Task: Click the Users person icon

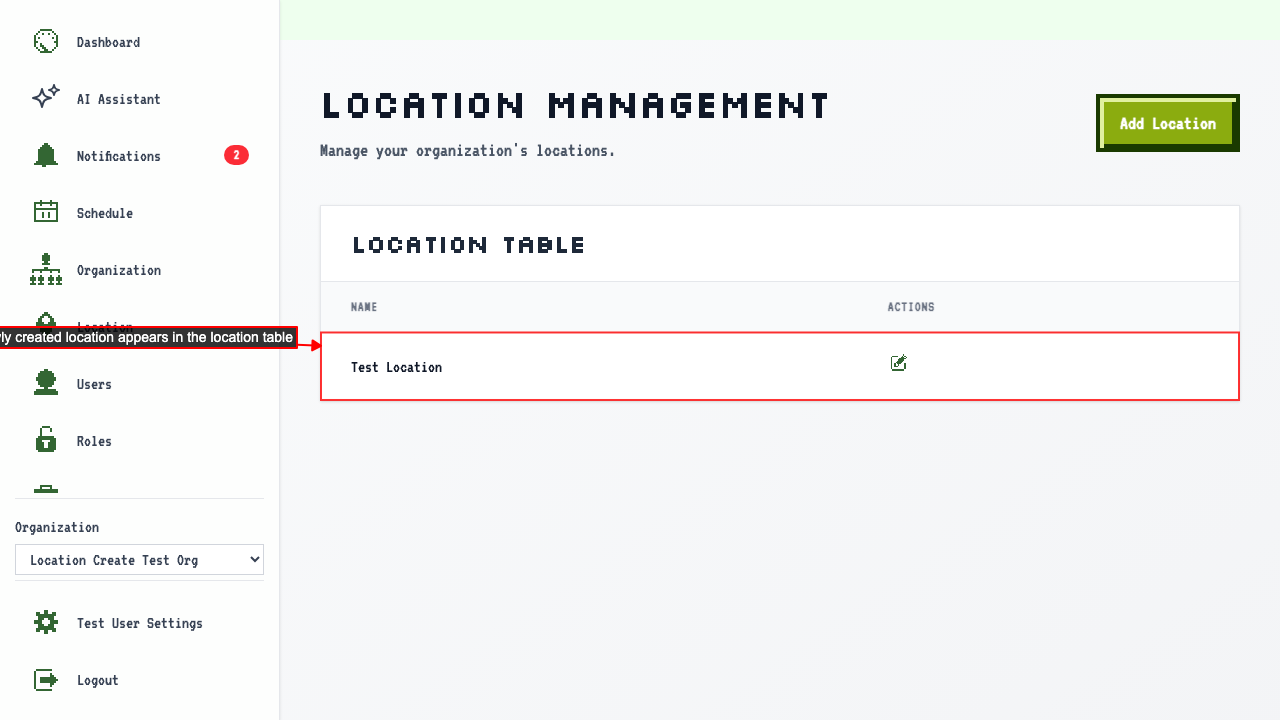Action: [46, 384]
